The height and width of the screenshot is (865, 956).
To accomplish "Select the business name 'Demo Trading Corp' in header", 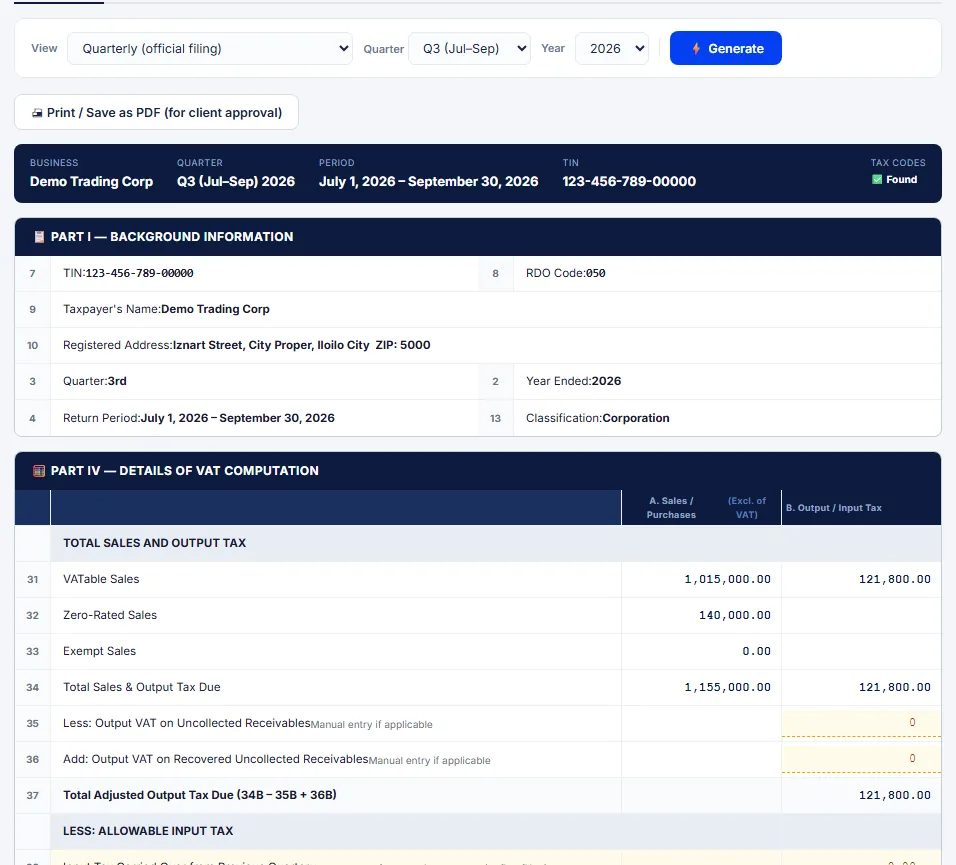I will point(91,182).
